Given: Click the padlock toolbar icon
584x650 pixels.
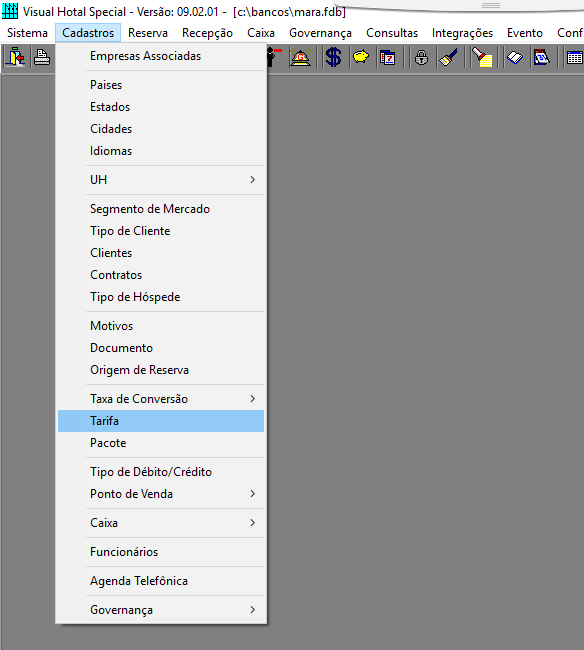Looking at the screenshot, I should pyautogui.click(x=422, y=57).
